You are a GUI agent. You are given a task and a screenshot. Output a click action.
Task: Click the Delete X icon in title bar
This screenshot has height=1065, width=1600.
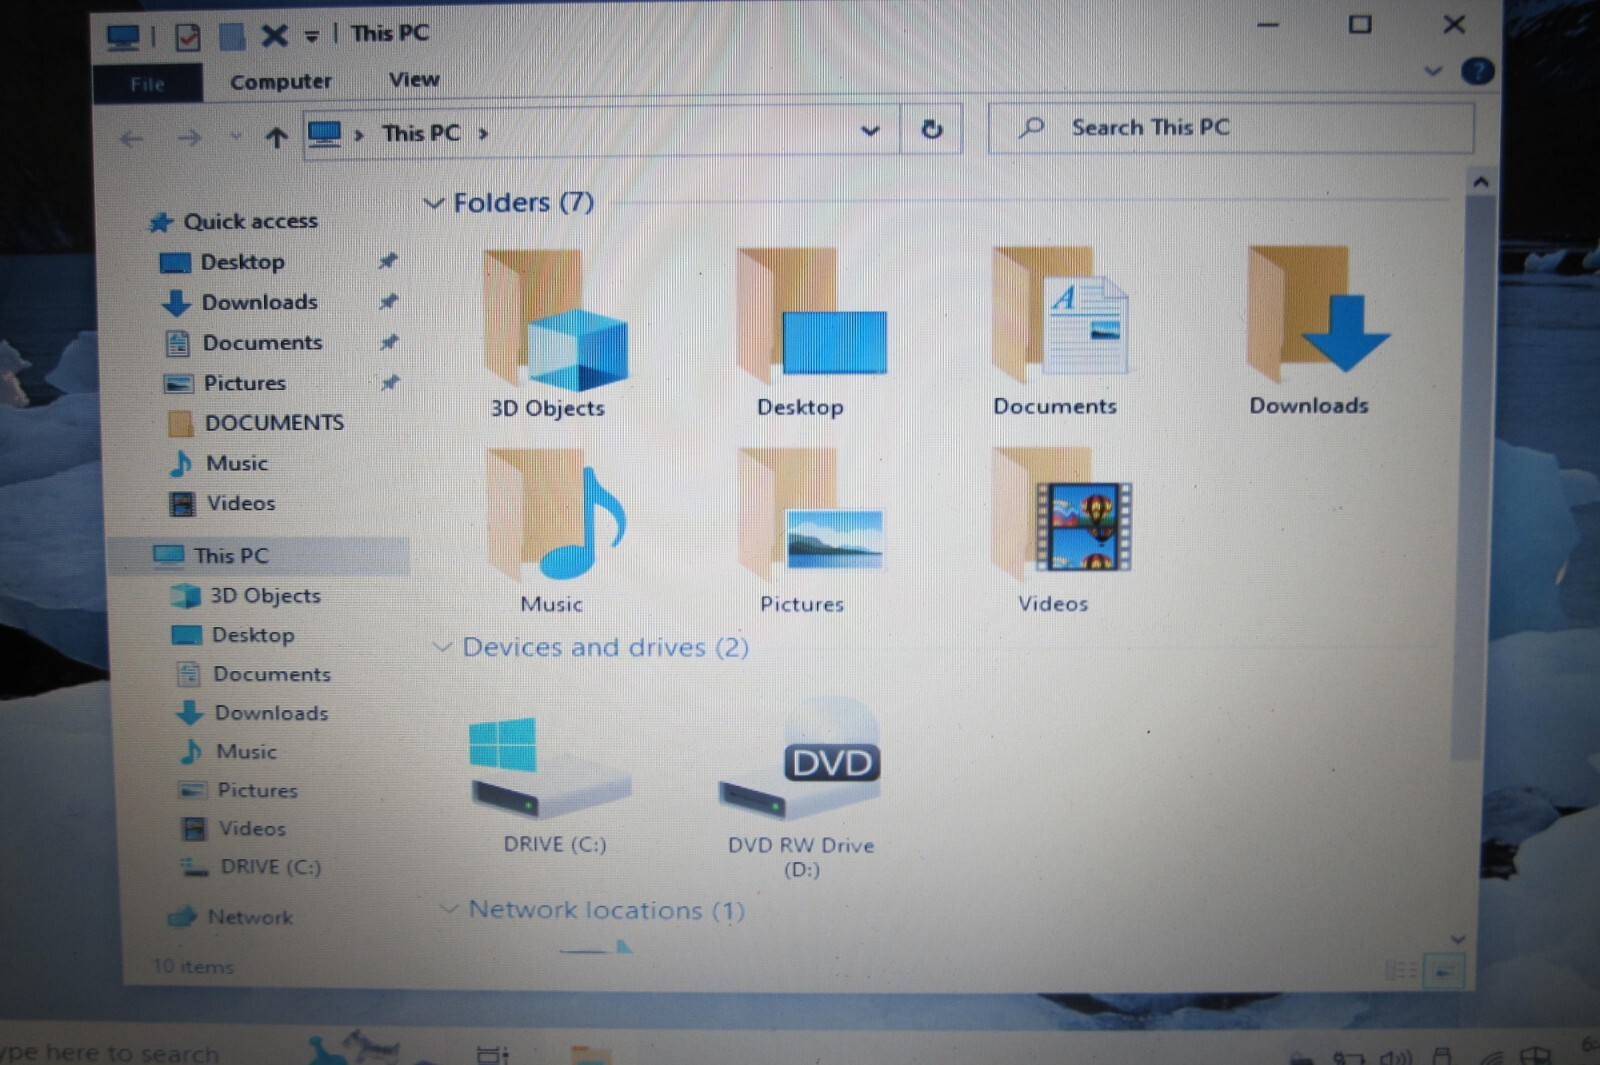pos(274,36)
